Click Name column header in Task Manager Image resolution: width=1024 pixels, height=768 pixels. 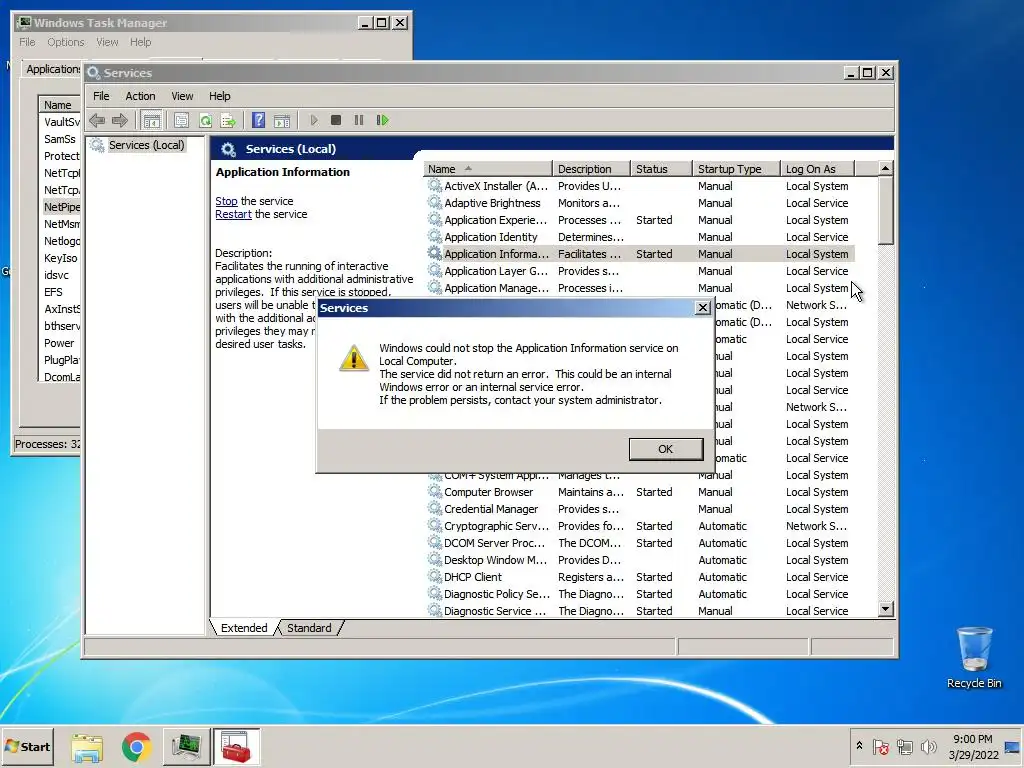click(x=59, y=104)
